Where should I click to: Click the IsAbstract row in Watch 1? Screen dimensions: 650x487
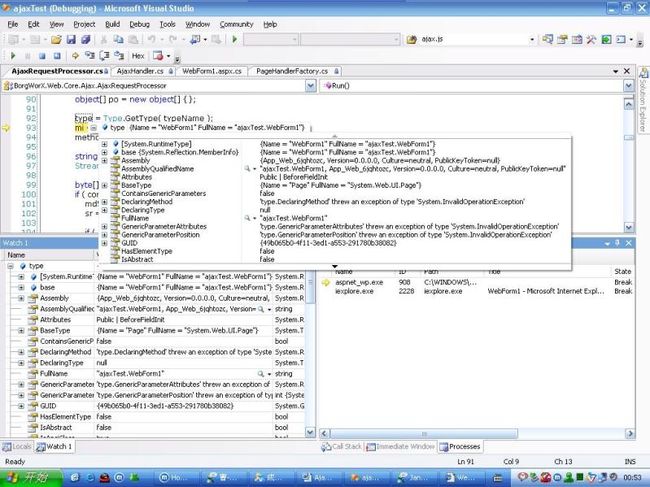coord(153,428)
